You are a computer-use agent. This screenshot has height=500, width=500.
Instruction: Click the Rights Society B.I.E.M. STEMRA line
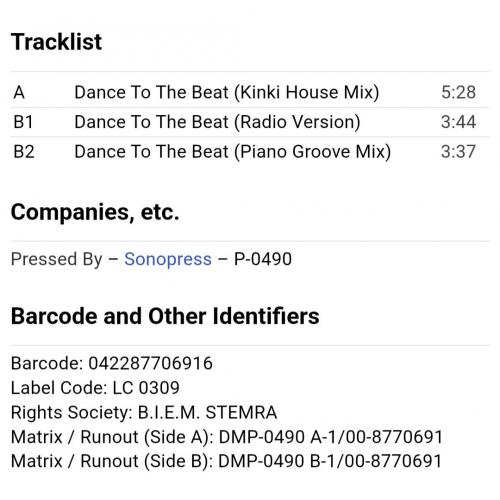144,412
